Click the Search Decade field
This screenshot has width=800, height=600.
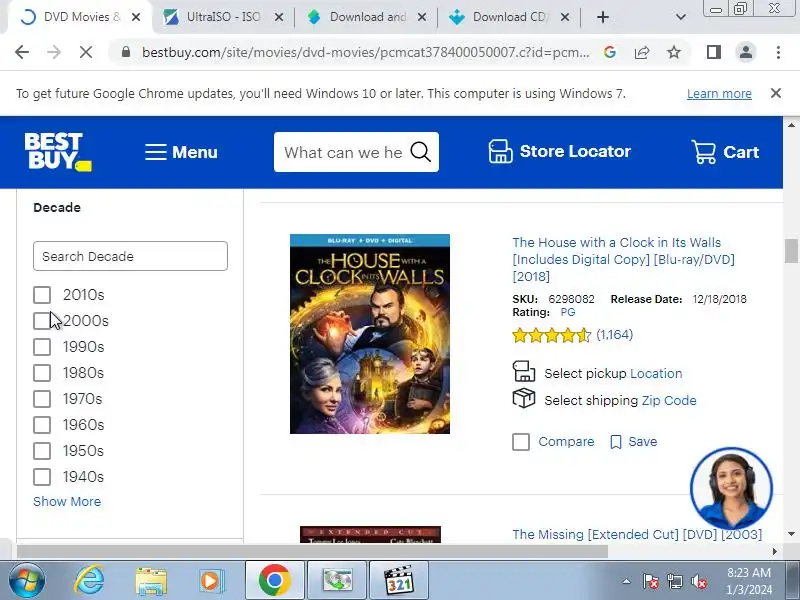pos(130,256)
